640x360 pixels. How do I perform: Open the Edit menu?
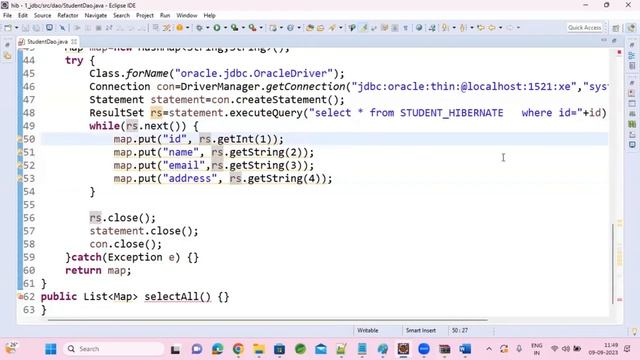click(23, 16)
